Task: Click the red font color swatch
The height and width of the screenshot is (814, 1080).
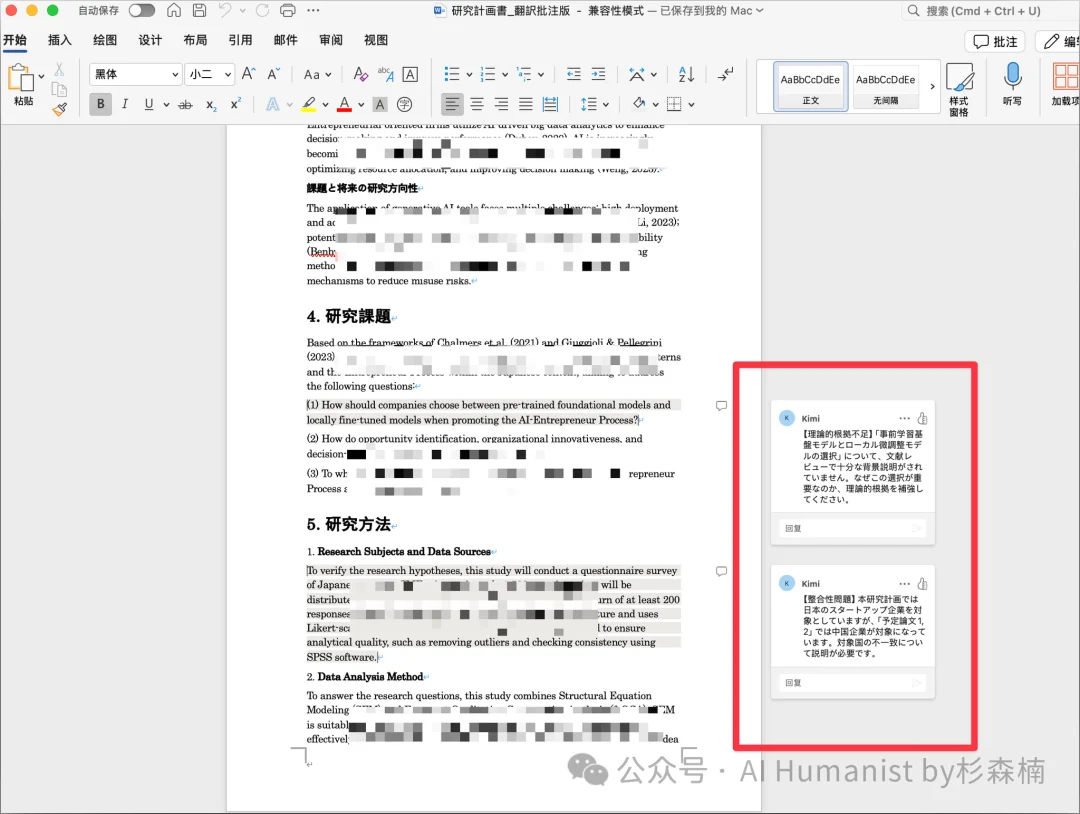Action: coord(346,103)
